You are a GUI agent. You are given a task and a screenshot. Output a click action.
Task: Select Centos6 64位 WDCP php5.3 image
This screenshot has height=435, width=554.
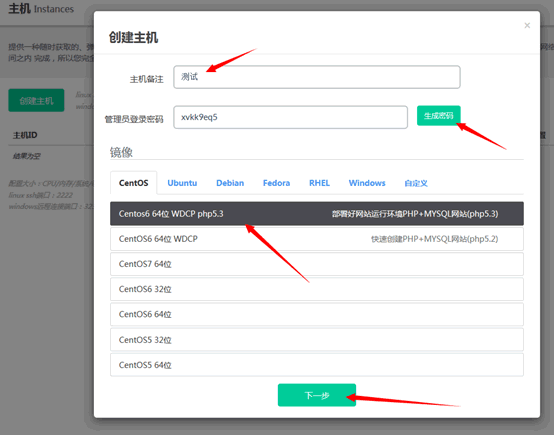pyautogui.click(x=317, y=214)
